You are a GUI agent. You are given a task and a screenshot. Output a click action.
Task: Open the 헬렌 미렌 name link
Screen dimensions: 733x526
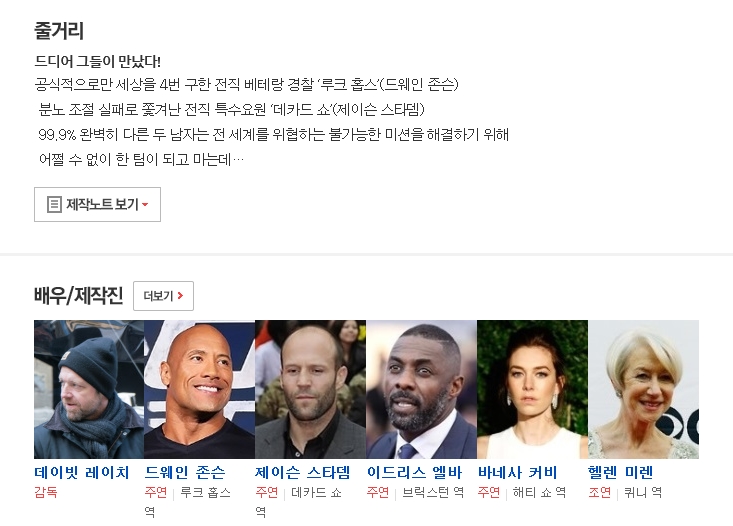click(620, 472)
